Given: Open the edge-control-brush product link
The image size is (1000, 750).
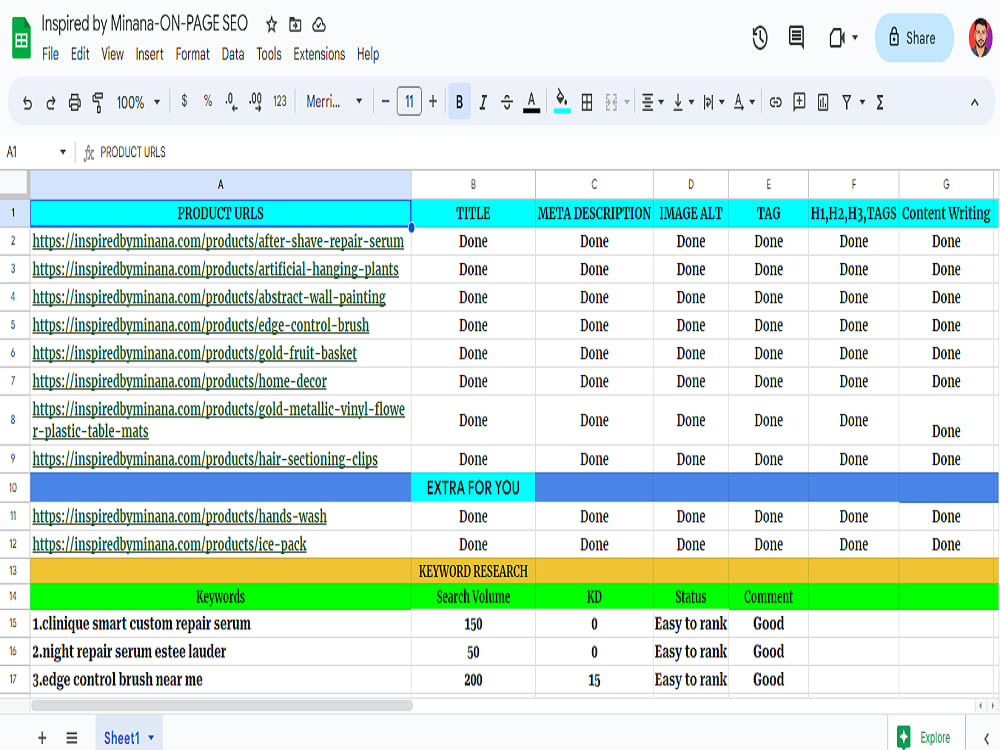Looking at the screenshot, I should (x=201, y=325).
